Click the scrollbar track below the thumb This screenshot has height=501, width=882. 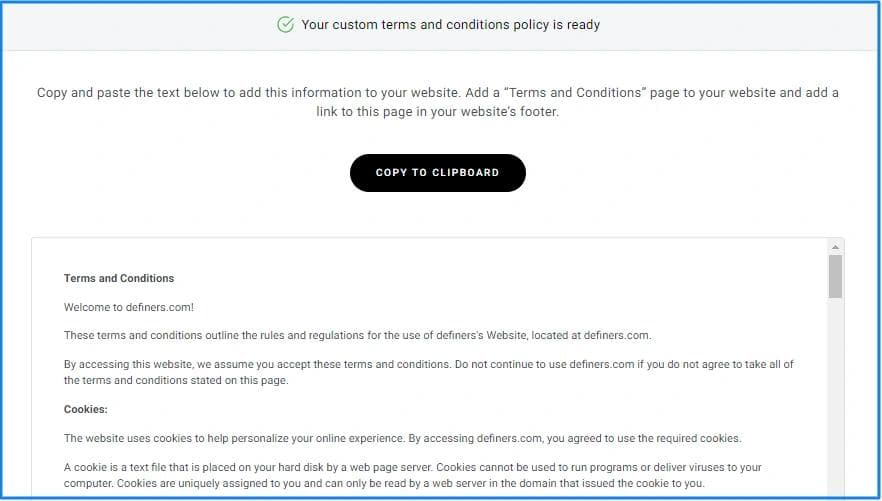(835, 400)
